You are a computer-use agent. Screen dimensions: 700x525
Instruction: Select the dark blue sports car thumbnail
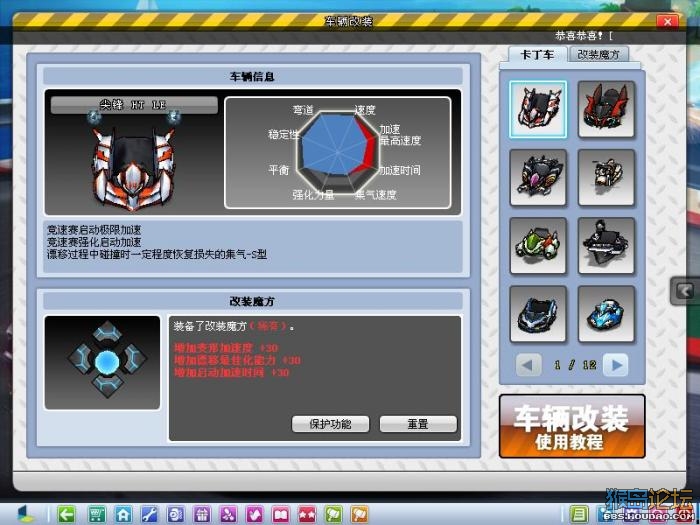point(538,314)
